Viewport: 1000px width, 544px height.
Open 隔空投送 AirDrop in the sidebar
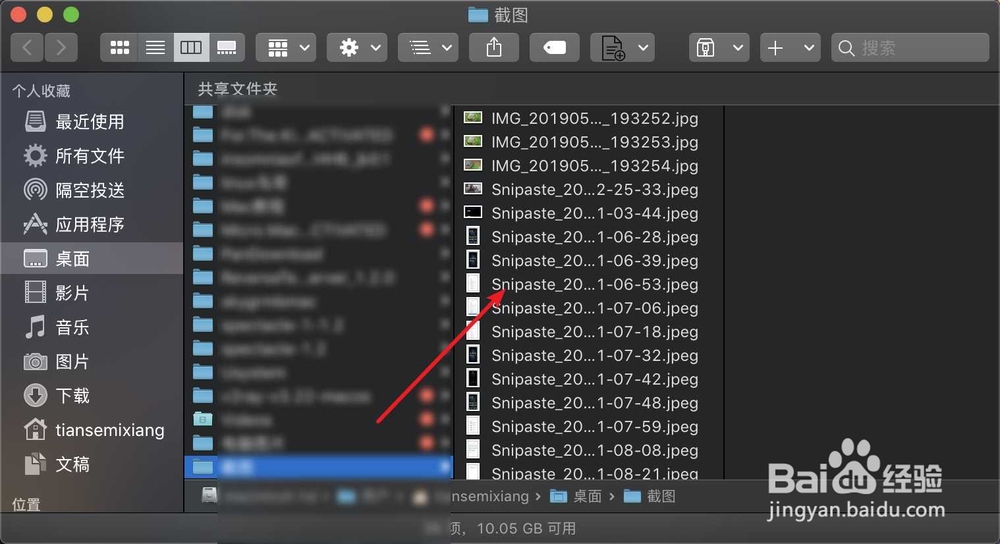[92, 190]
